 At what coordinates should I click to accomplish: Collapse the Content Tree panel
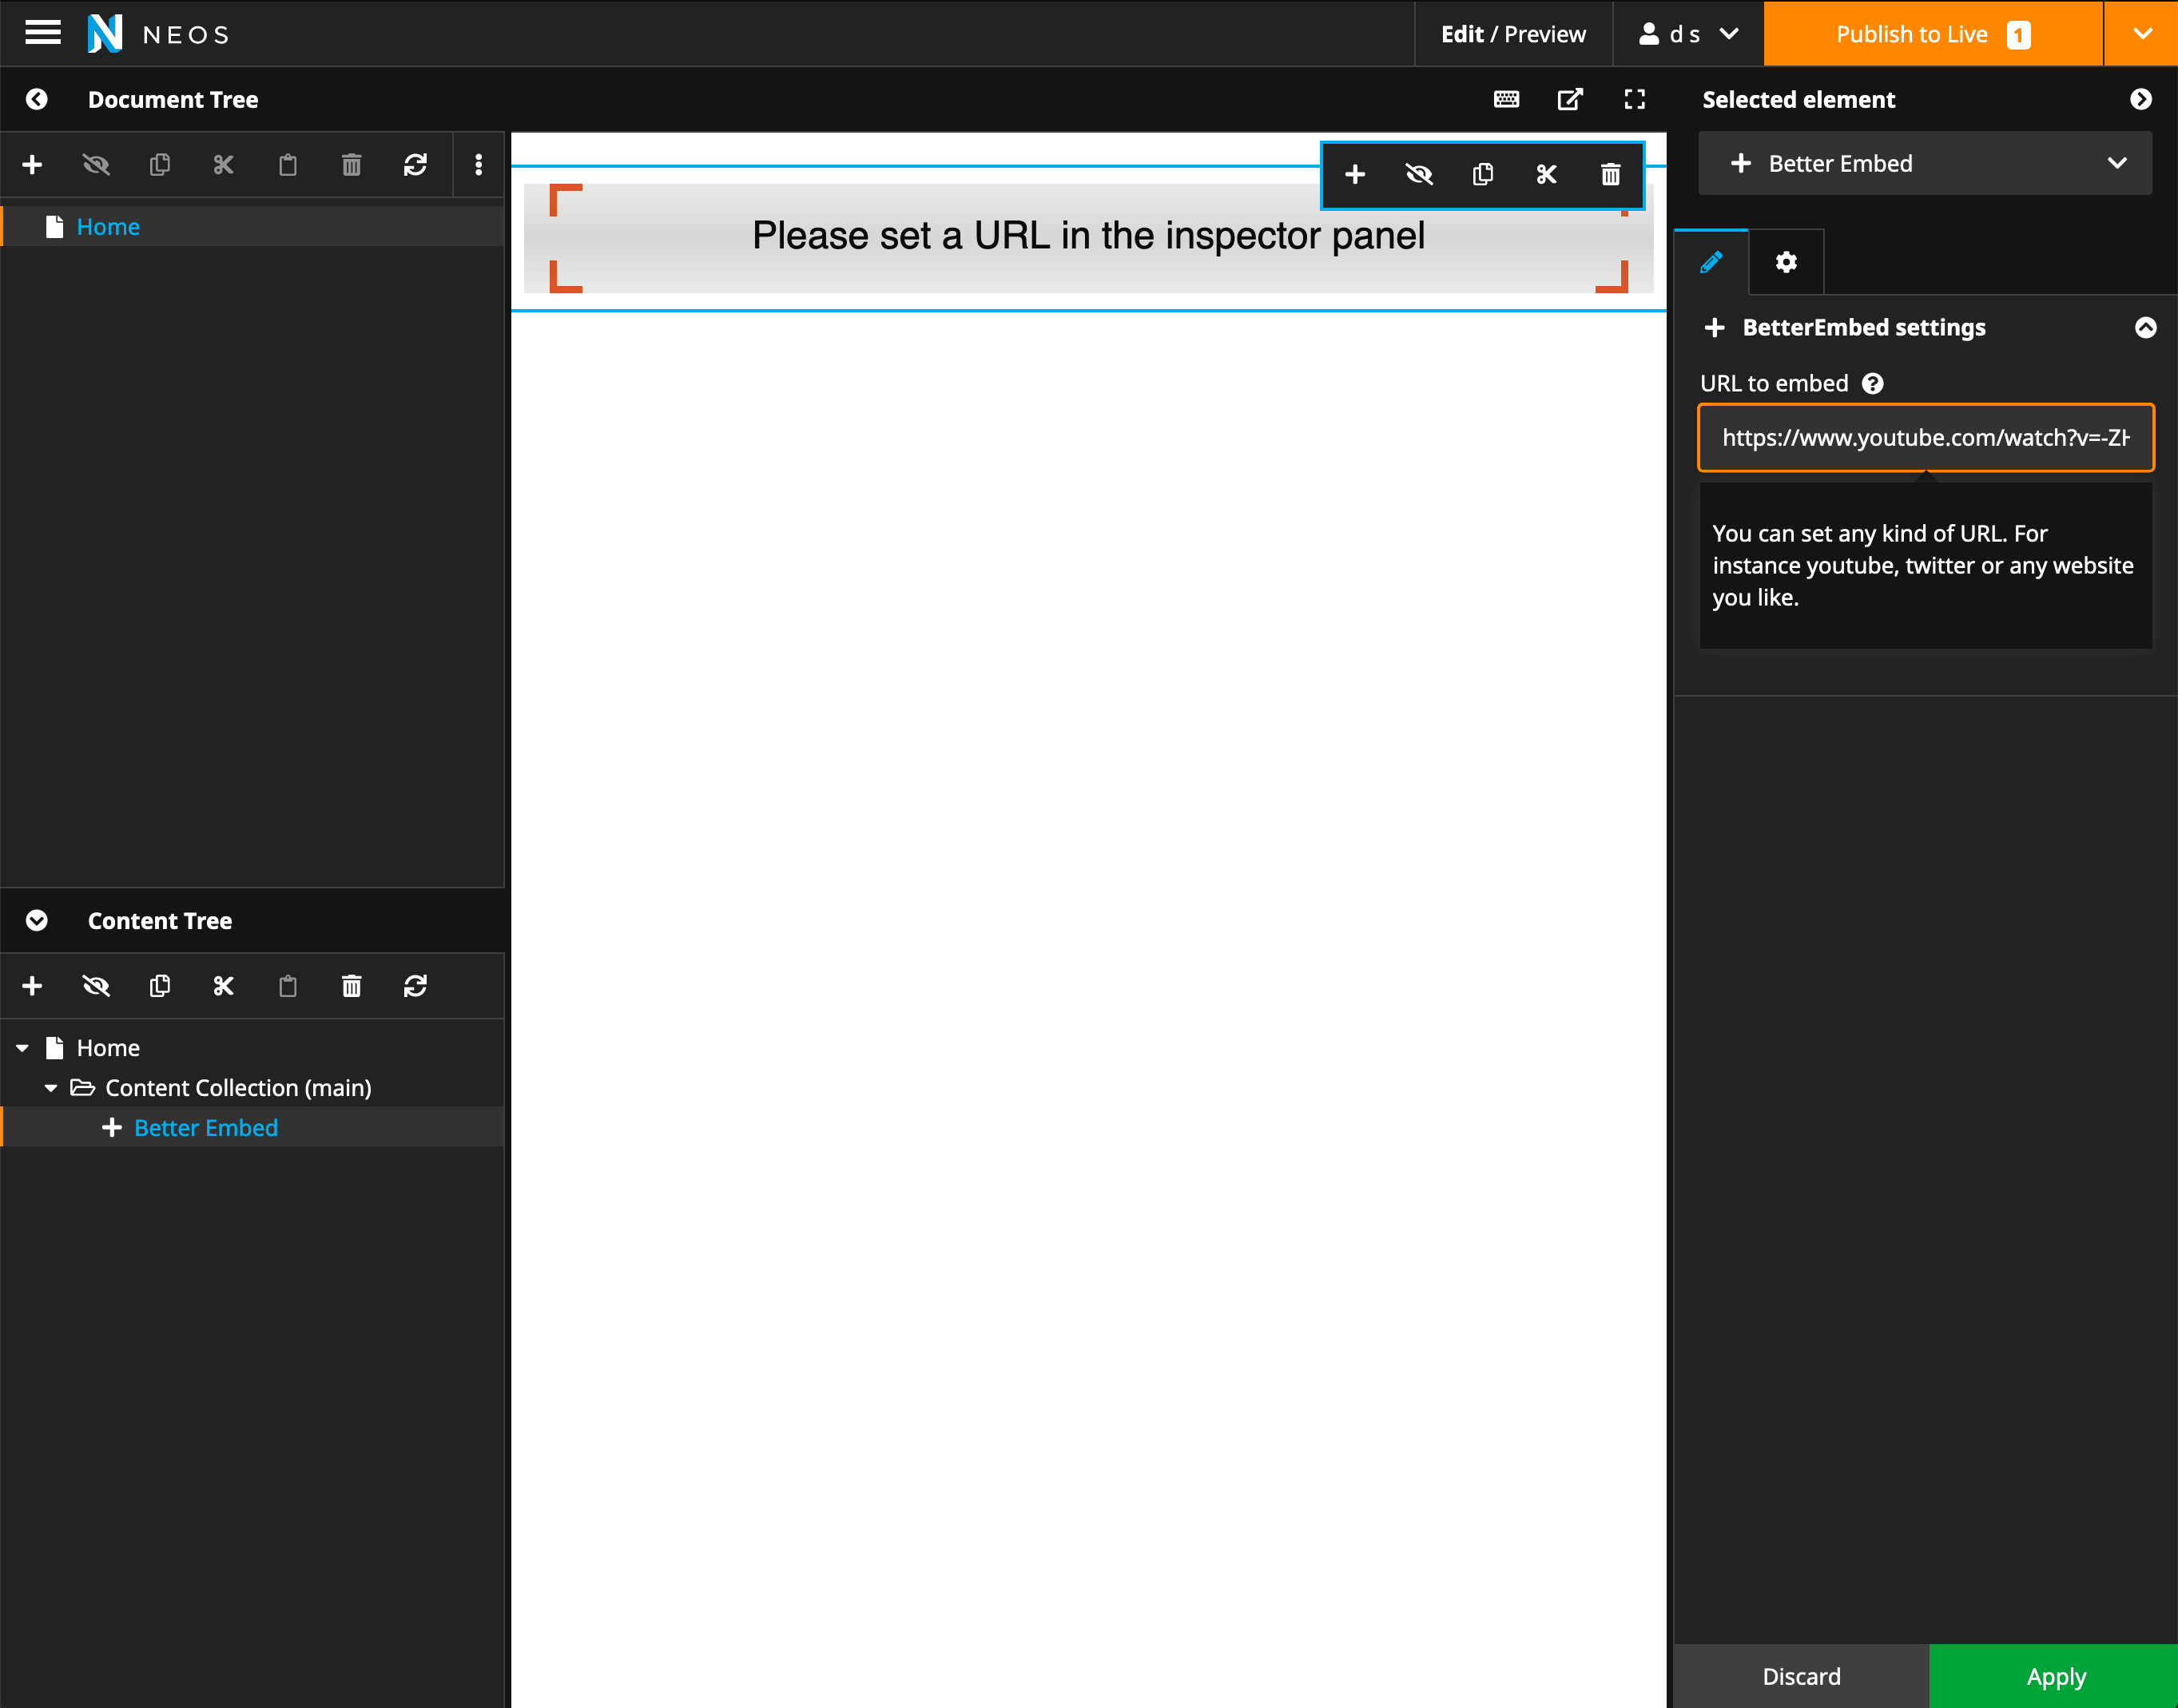37,920
